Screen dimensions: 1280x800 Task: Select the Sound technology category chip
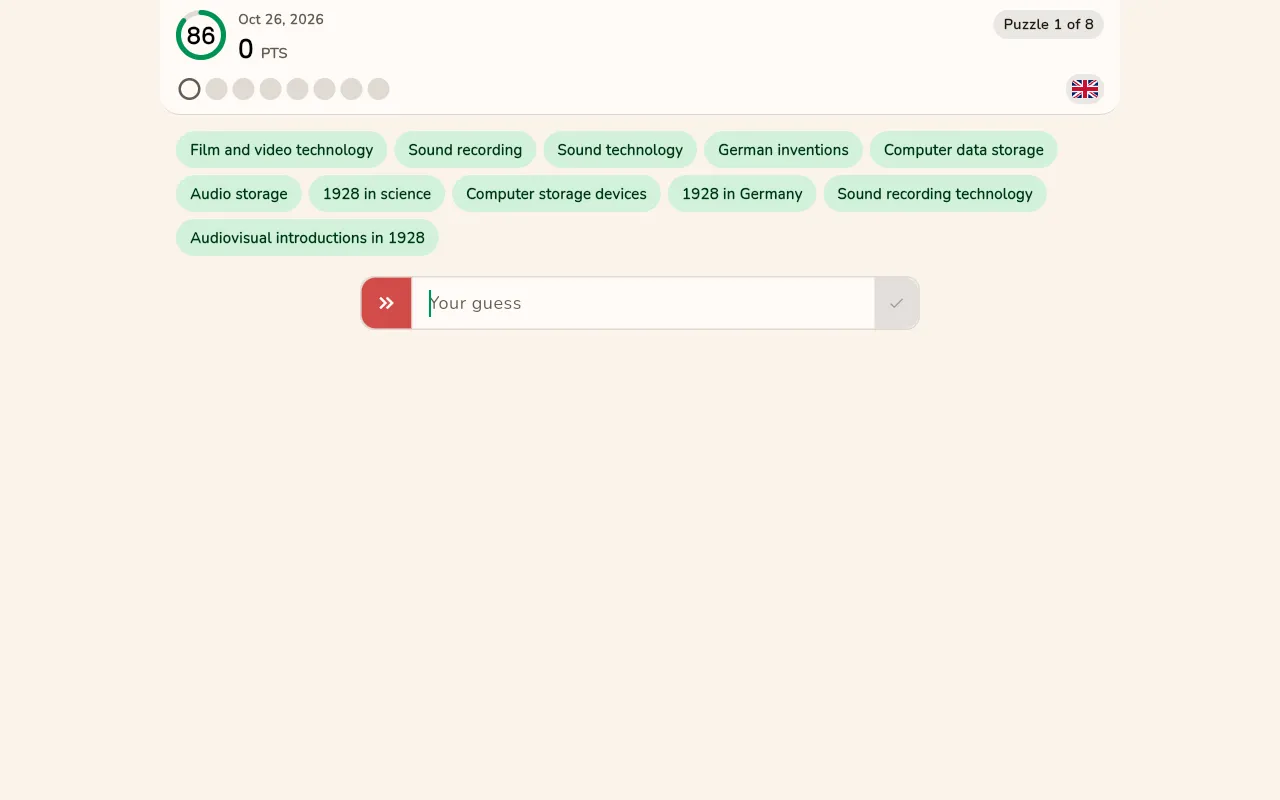point(620,150)
